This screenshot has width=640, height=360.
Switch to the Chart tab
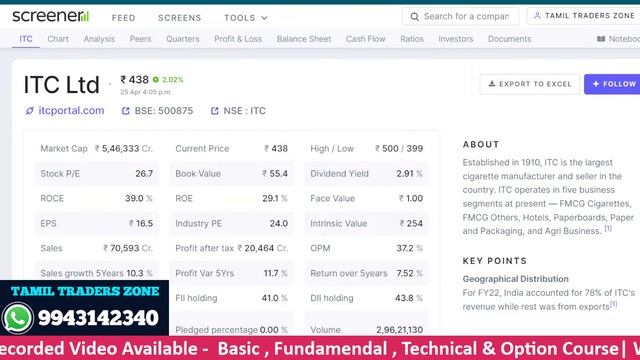(58, 39)
